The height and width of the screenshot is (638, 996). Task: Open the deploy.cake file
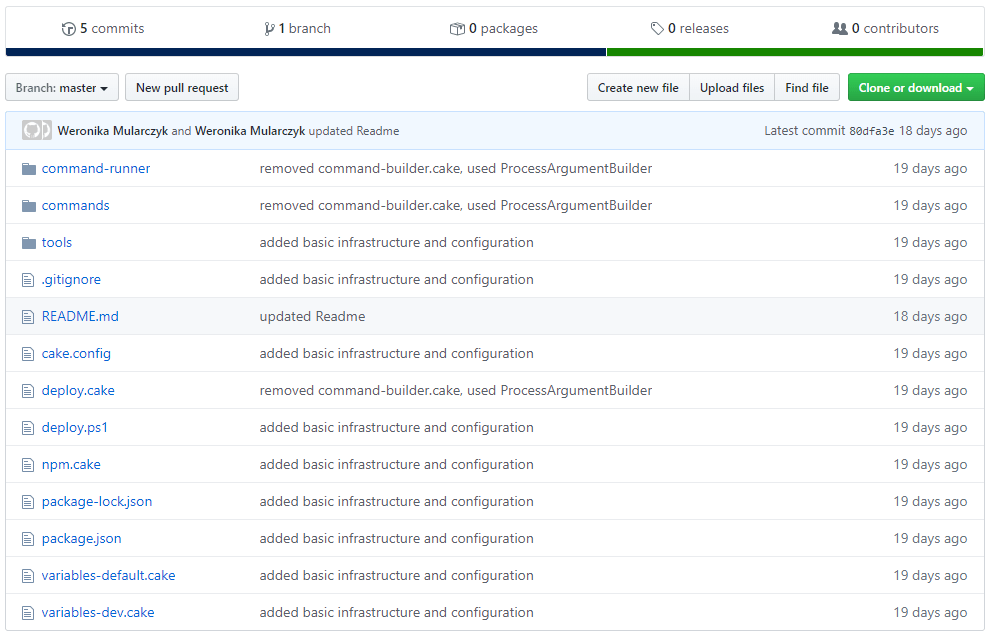78,391
